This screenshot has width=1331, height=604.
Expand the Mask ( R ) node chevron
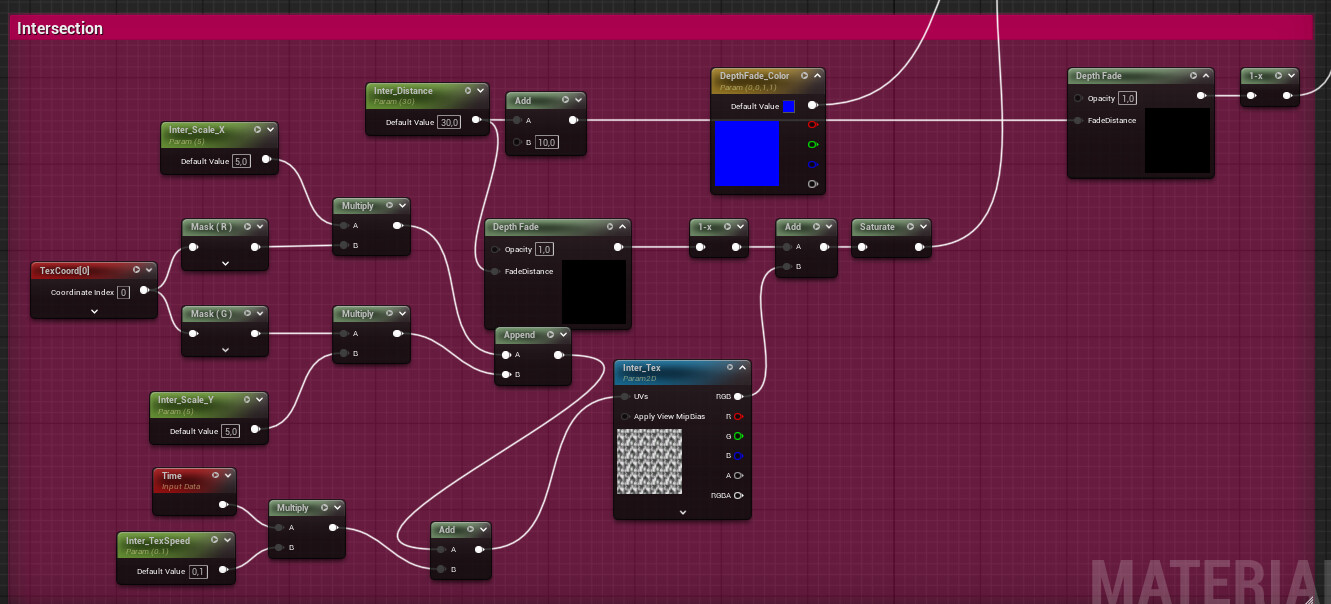tap(225, 264)
